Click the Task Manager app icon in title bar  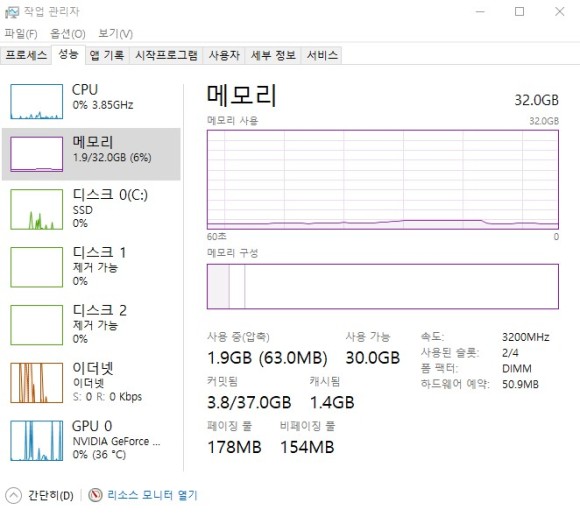(x=11, y=12)
